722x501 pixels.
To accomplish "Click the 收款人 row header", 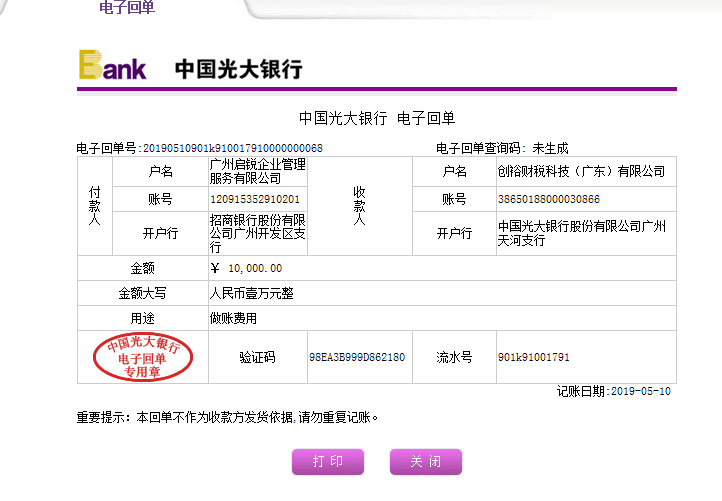I will pos(359,206).
